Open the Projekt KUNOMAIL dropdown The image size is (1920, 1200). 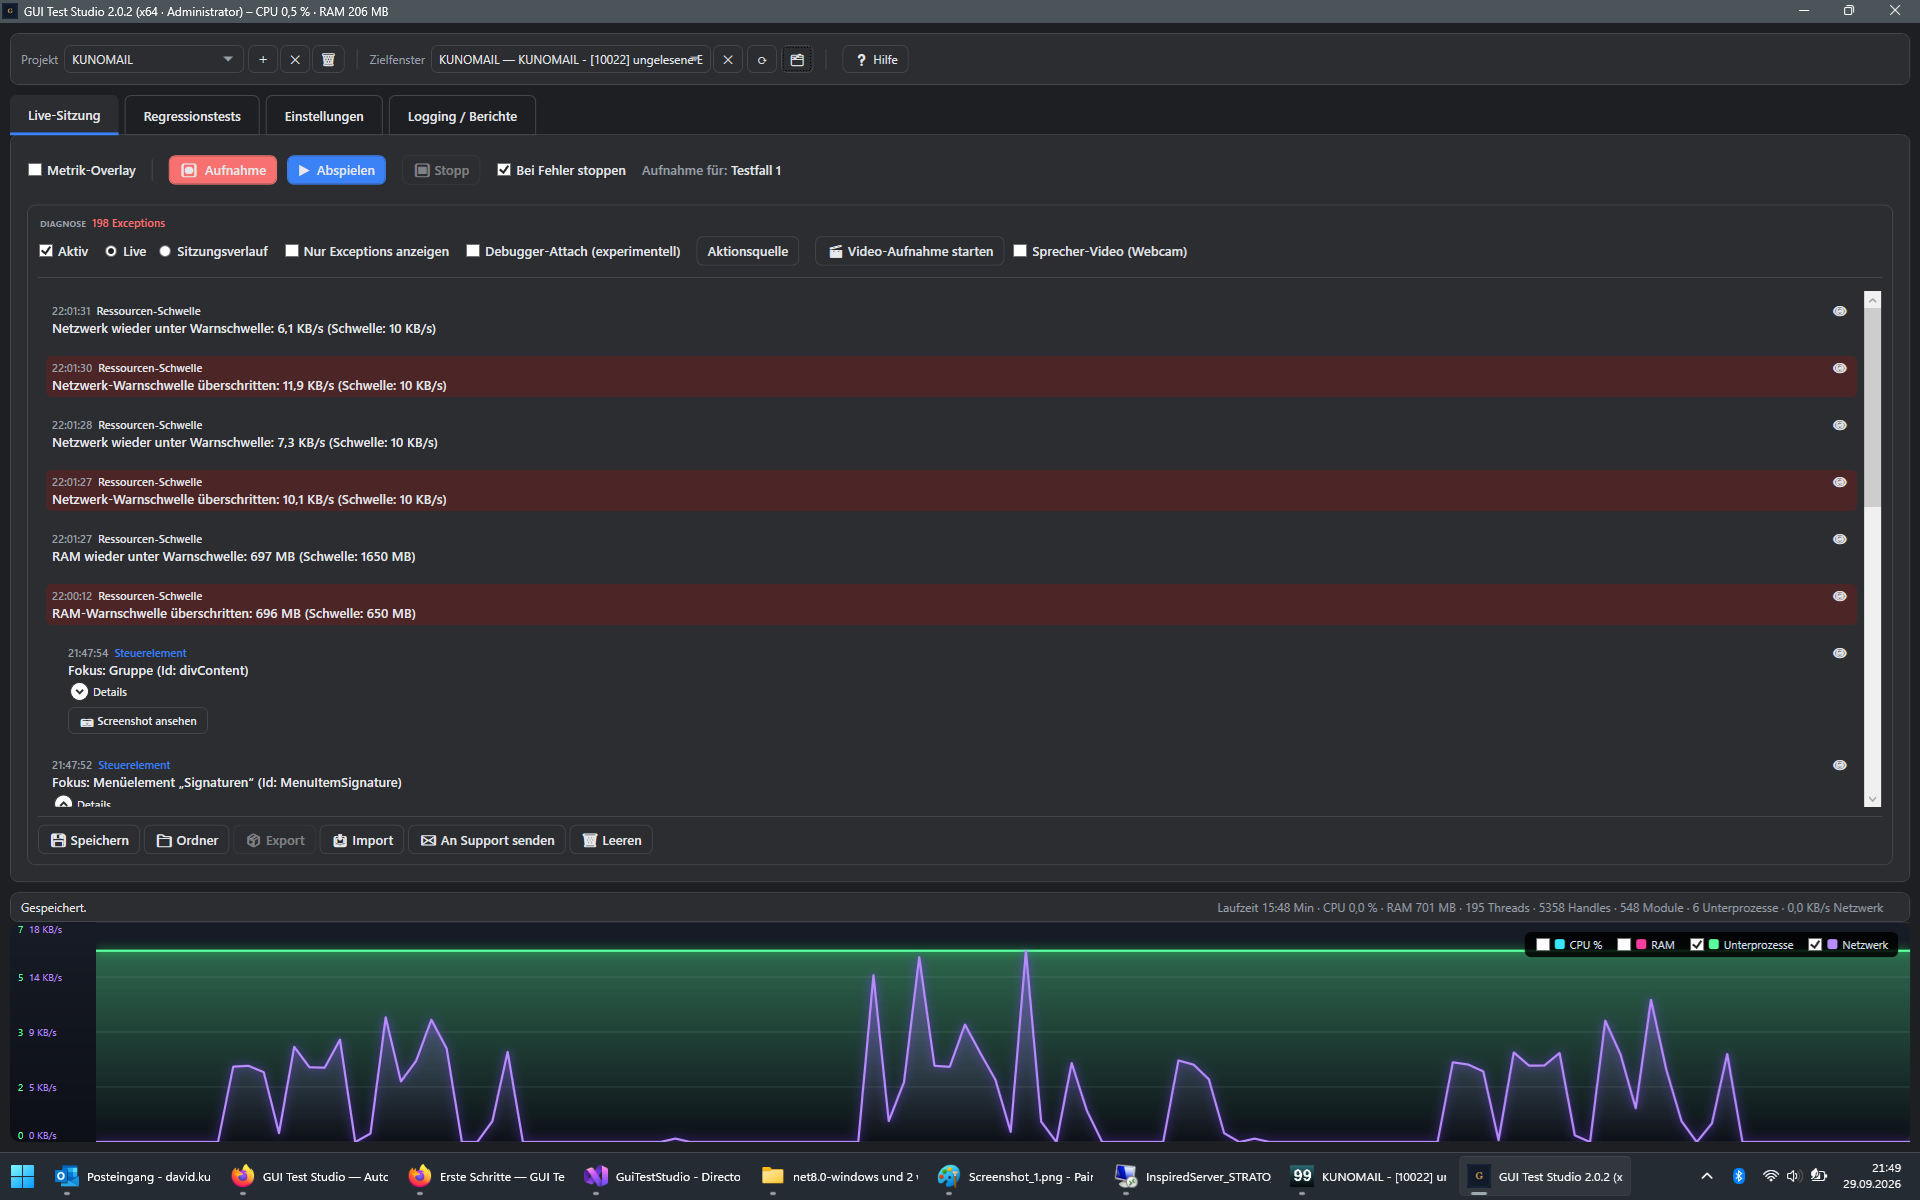153,60
